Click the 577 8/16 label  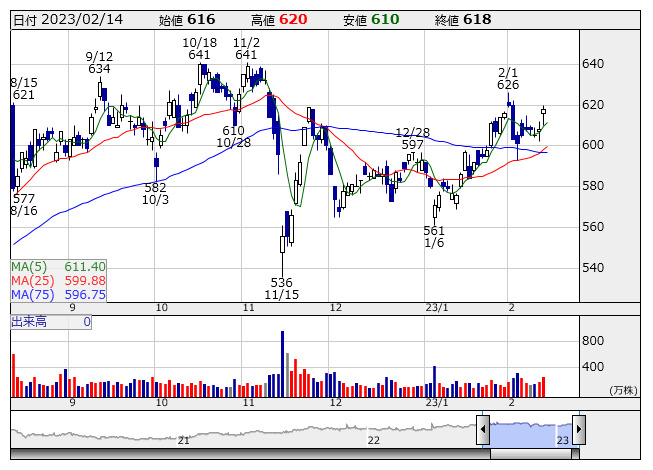tap(24, 204)
